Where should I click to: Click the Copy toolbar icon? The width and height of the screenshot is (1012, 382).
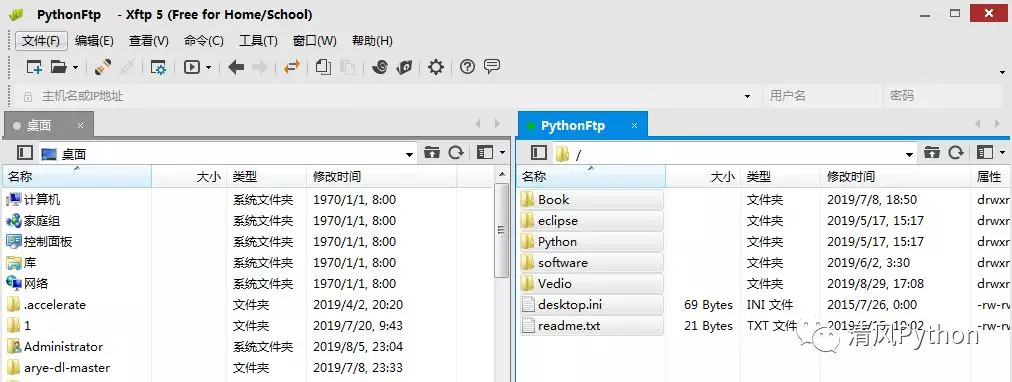(323, 66)
